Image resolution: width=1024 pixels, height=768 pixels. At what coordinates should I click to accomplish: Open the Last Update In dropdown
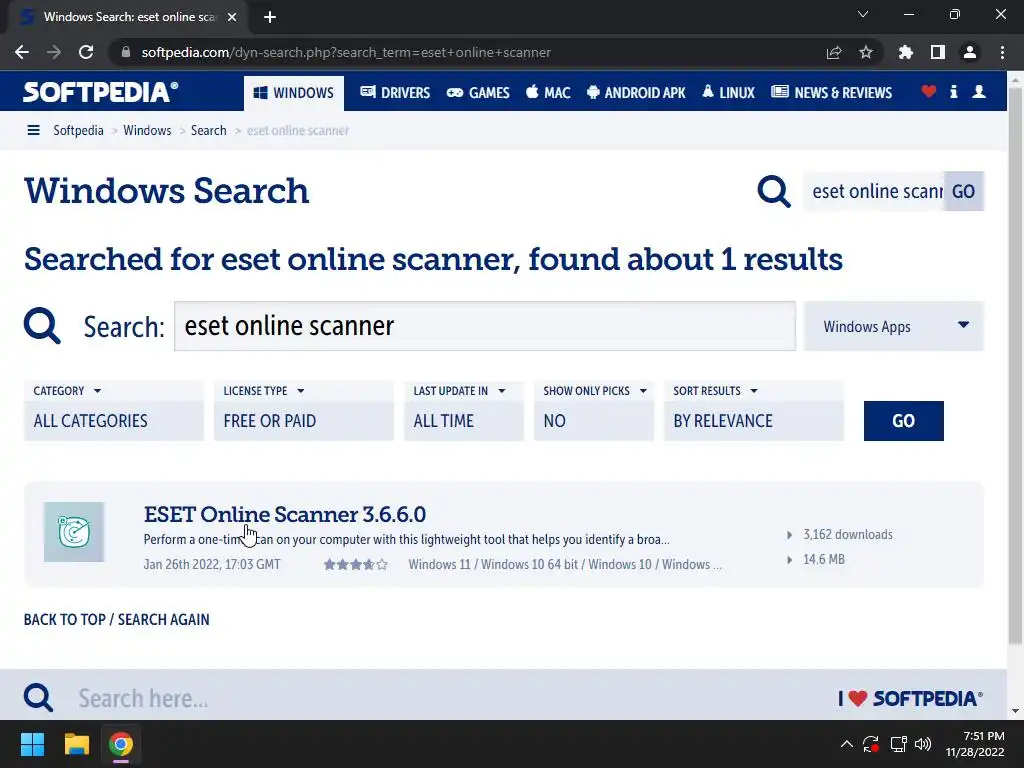(x=464, y=411)
